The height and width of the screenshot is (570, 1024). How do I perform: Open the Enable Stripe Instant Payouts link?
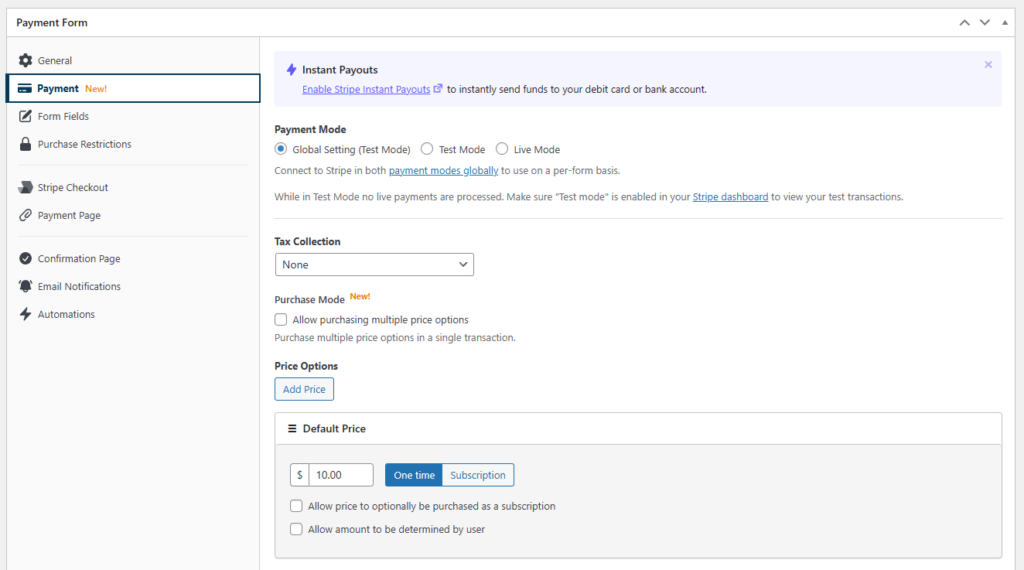point(366,89)
